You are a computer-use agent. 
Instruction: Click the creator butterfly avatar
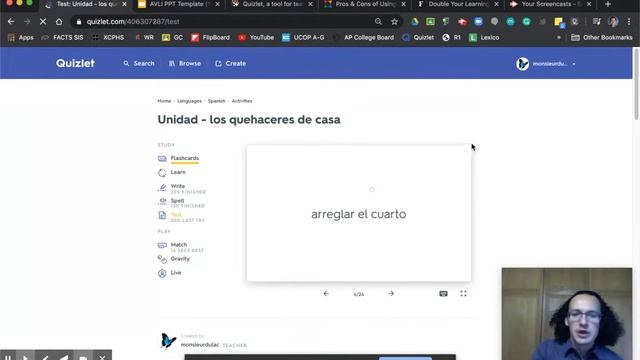coord(168,341)
